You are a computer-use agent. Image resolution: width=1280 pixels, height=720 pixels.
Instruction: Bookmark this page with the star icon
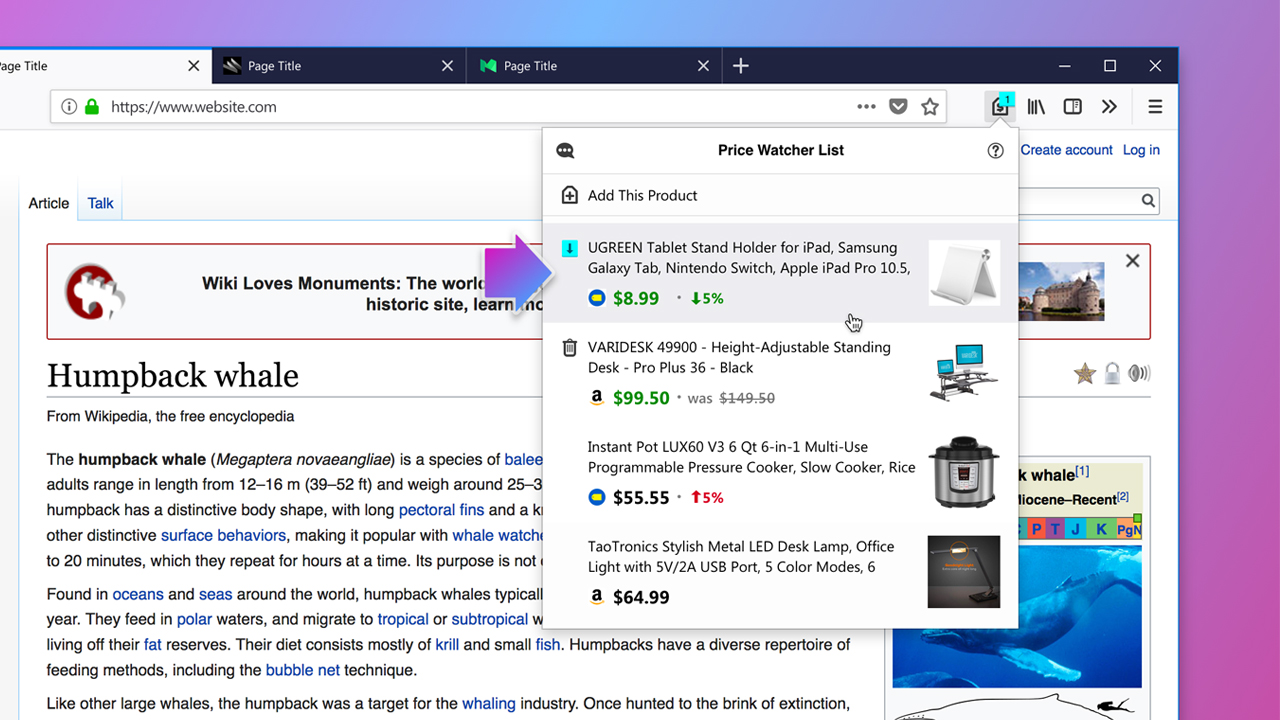click(930, 106)
